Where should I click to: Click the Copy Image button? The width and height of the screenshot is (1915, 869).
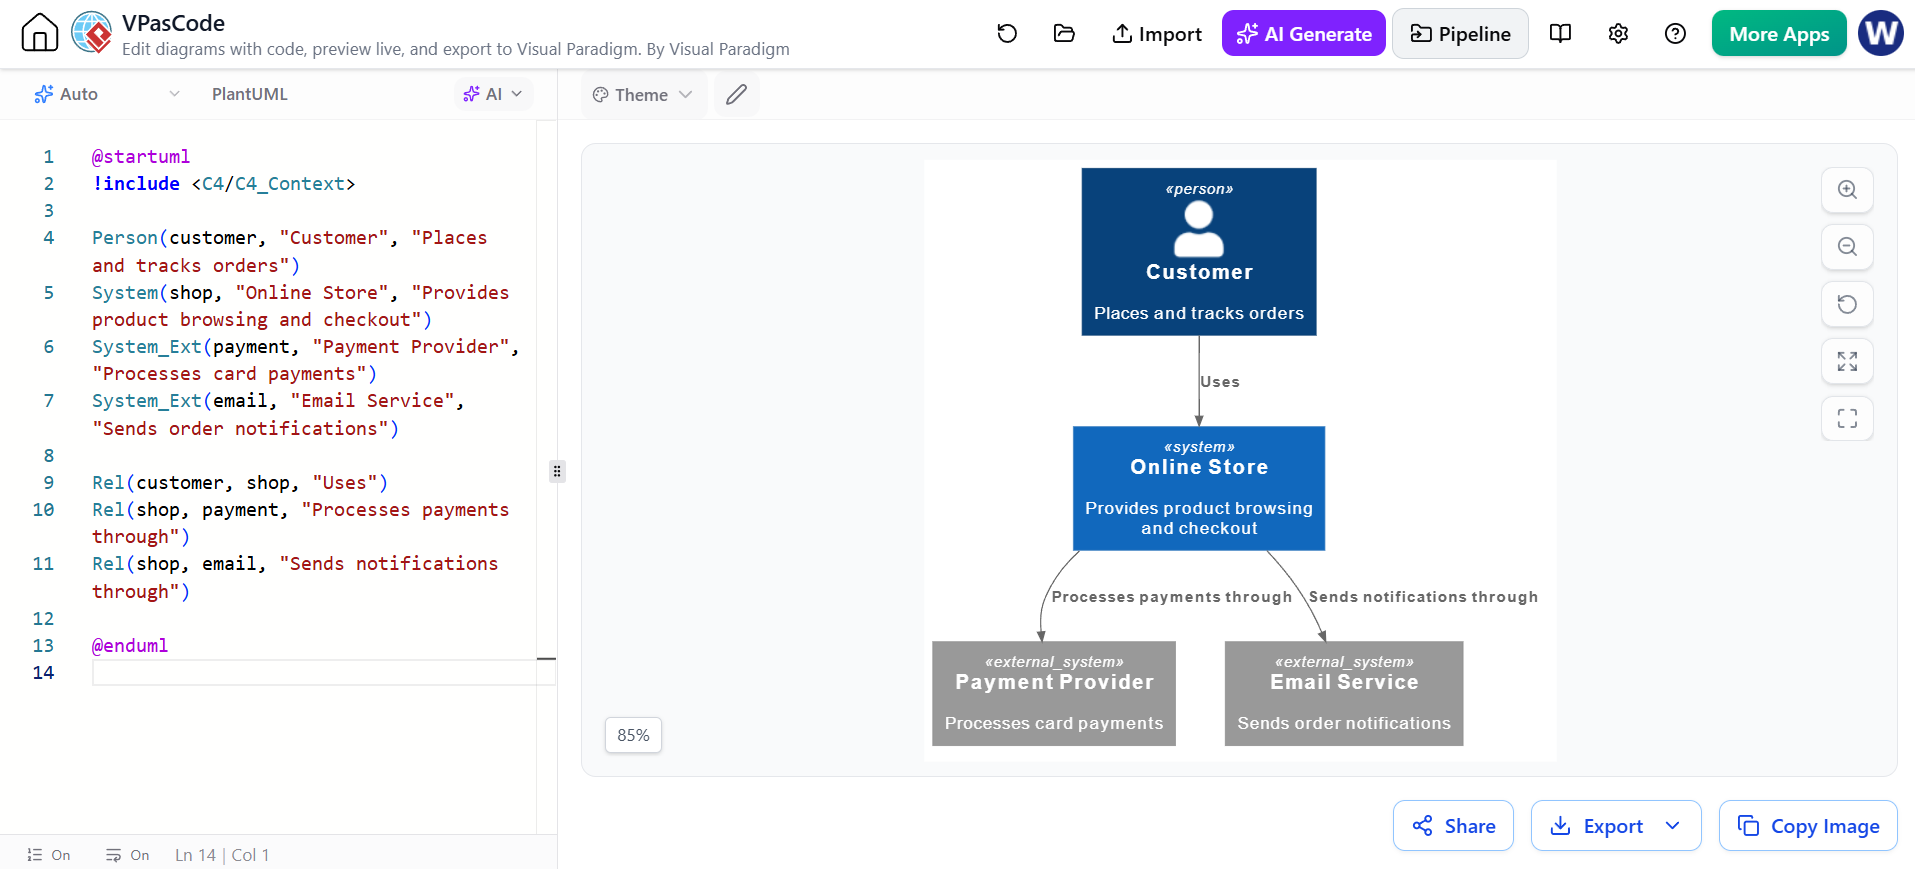pos(1808,826)
